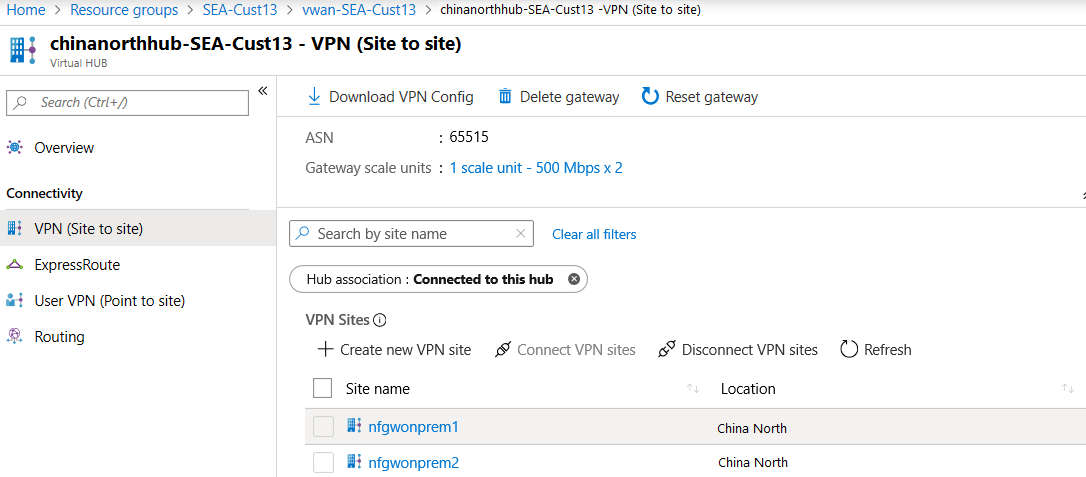Click the Clear all filters link
Image resolution: width=1086 pixels, height=477 pixels.
point(594,234)
